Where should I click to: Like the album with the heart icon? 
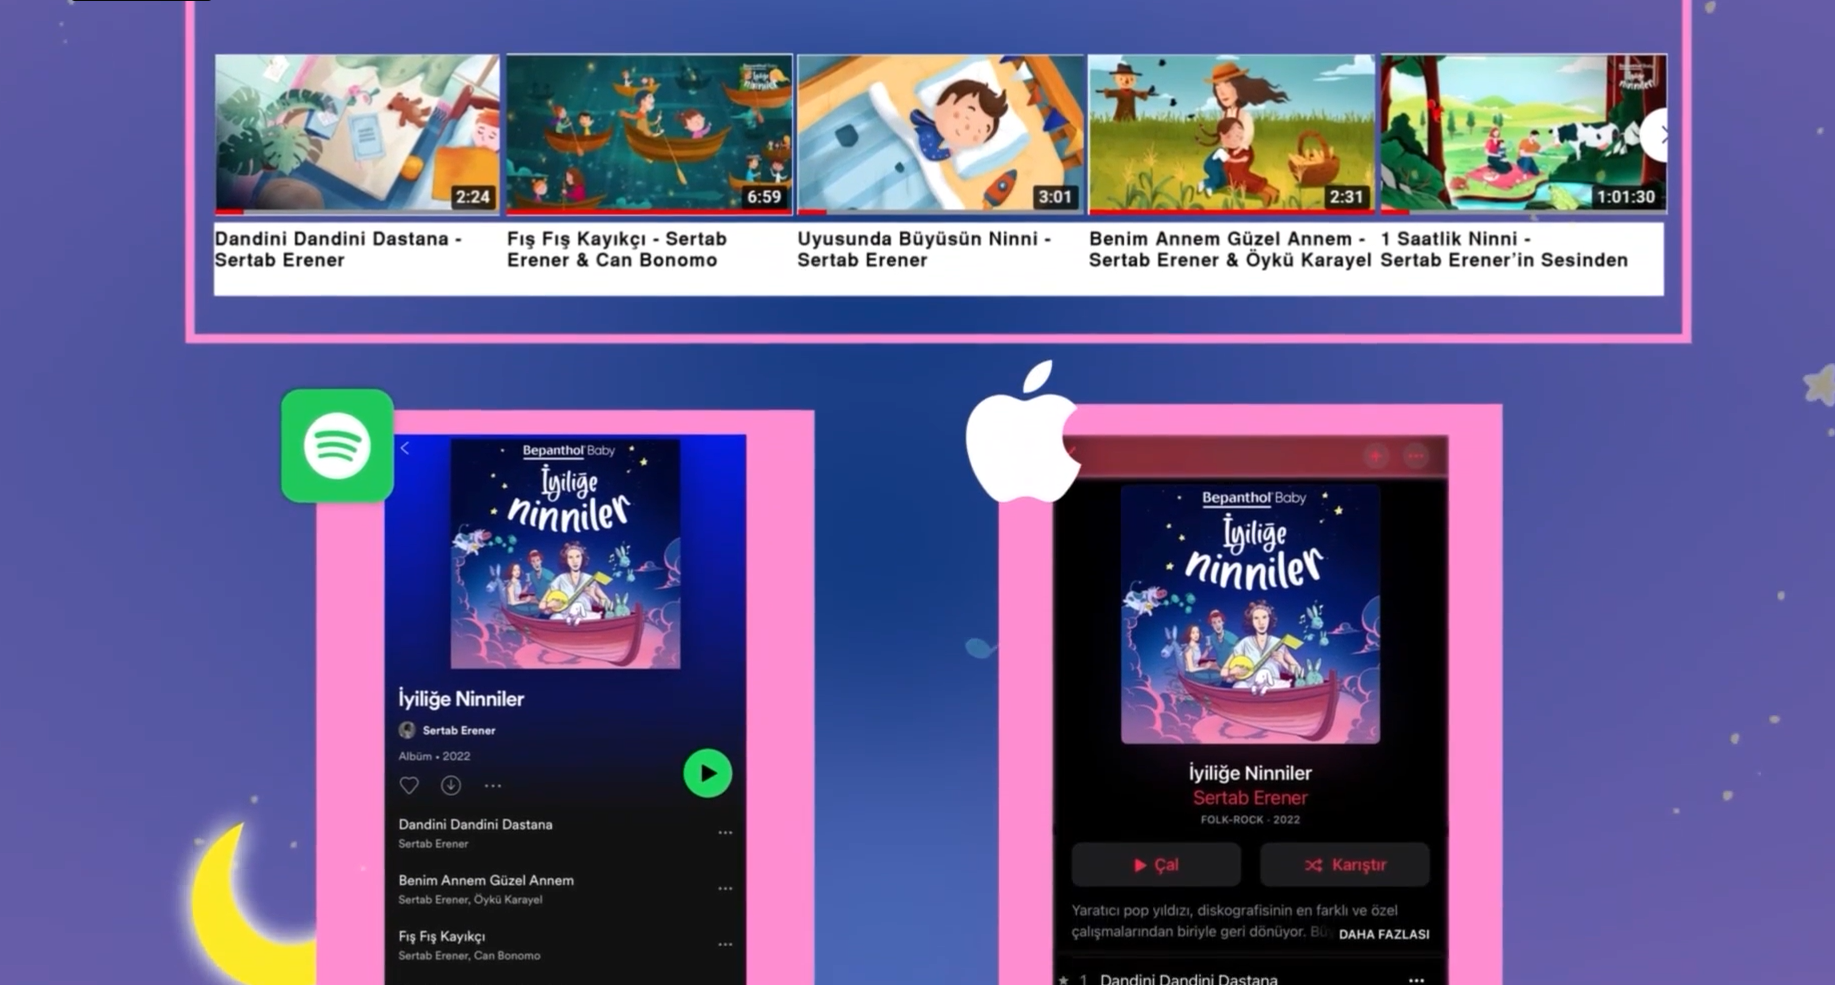(x=409, y=786)
